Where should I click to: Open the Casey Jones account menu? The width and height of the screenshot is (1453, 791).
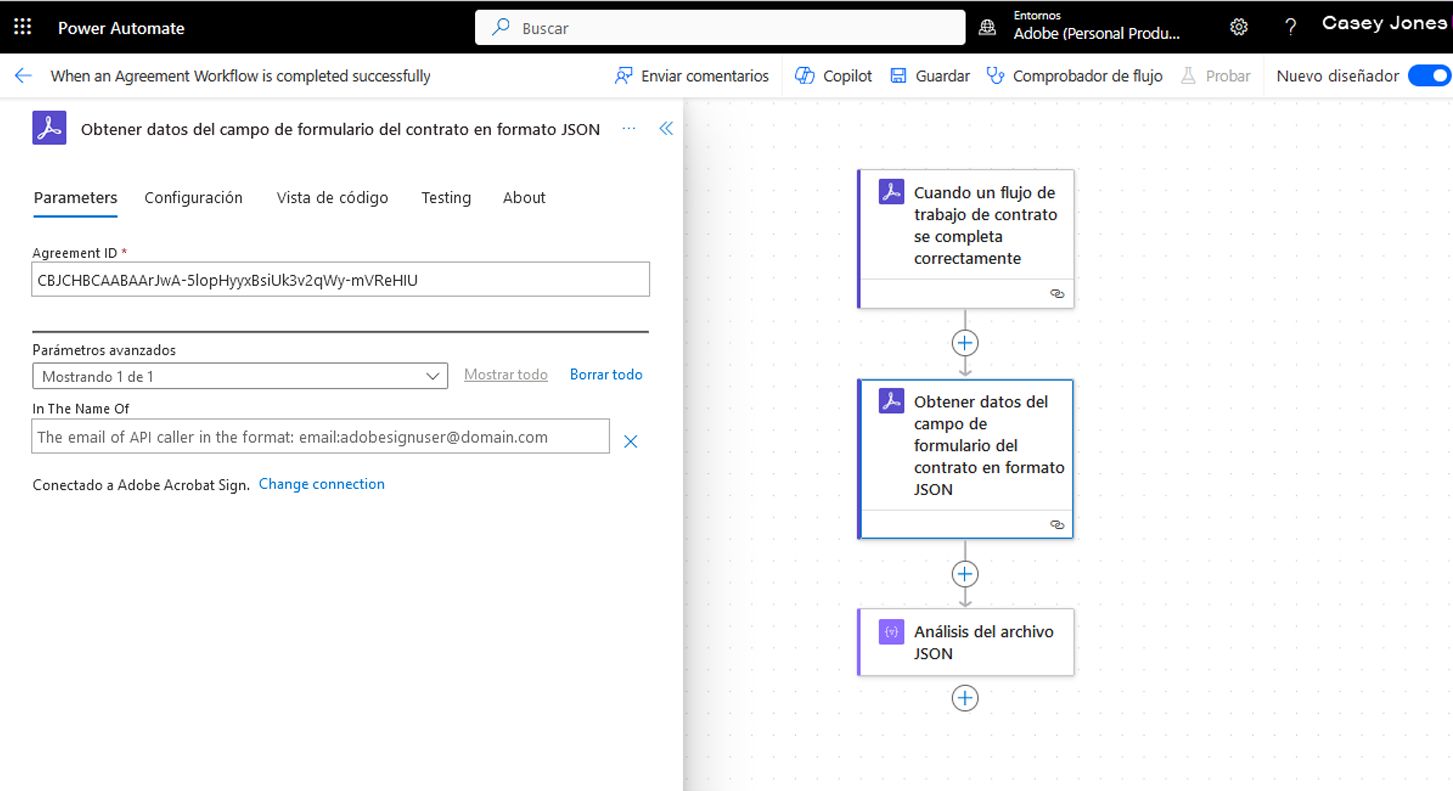(1384, 23)
